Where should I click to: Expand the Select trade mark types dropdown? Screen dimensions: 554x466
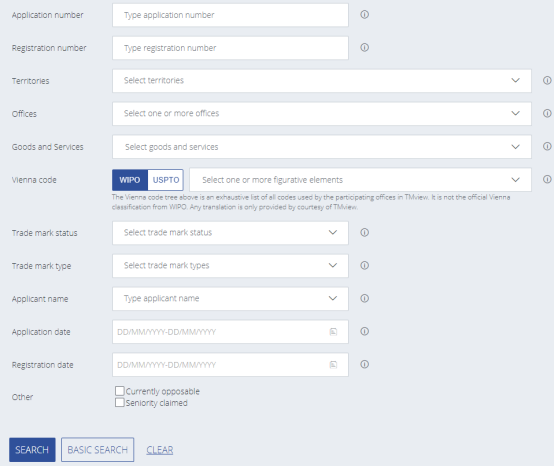click(x=230, y=266)
